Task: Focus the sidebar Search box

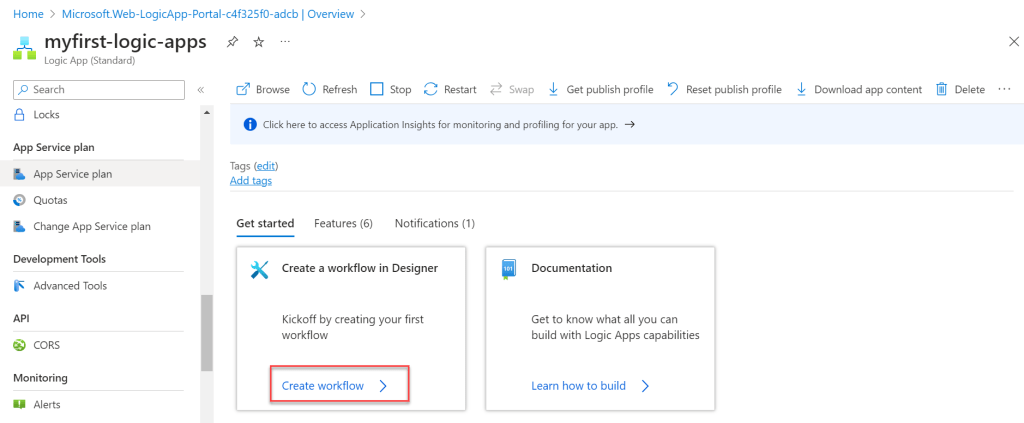Action: point(99,89)
